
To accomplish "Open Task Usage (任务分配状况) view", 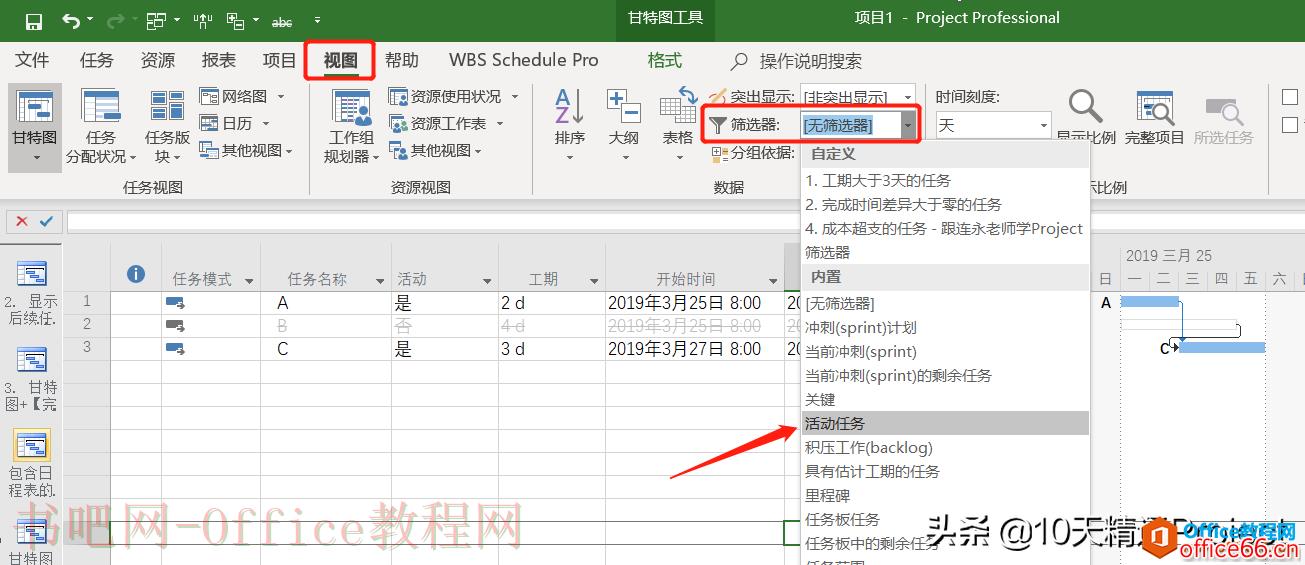I will [x=100, y=127].
